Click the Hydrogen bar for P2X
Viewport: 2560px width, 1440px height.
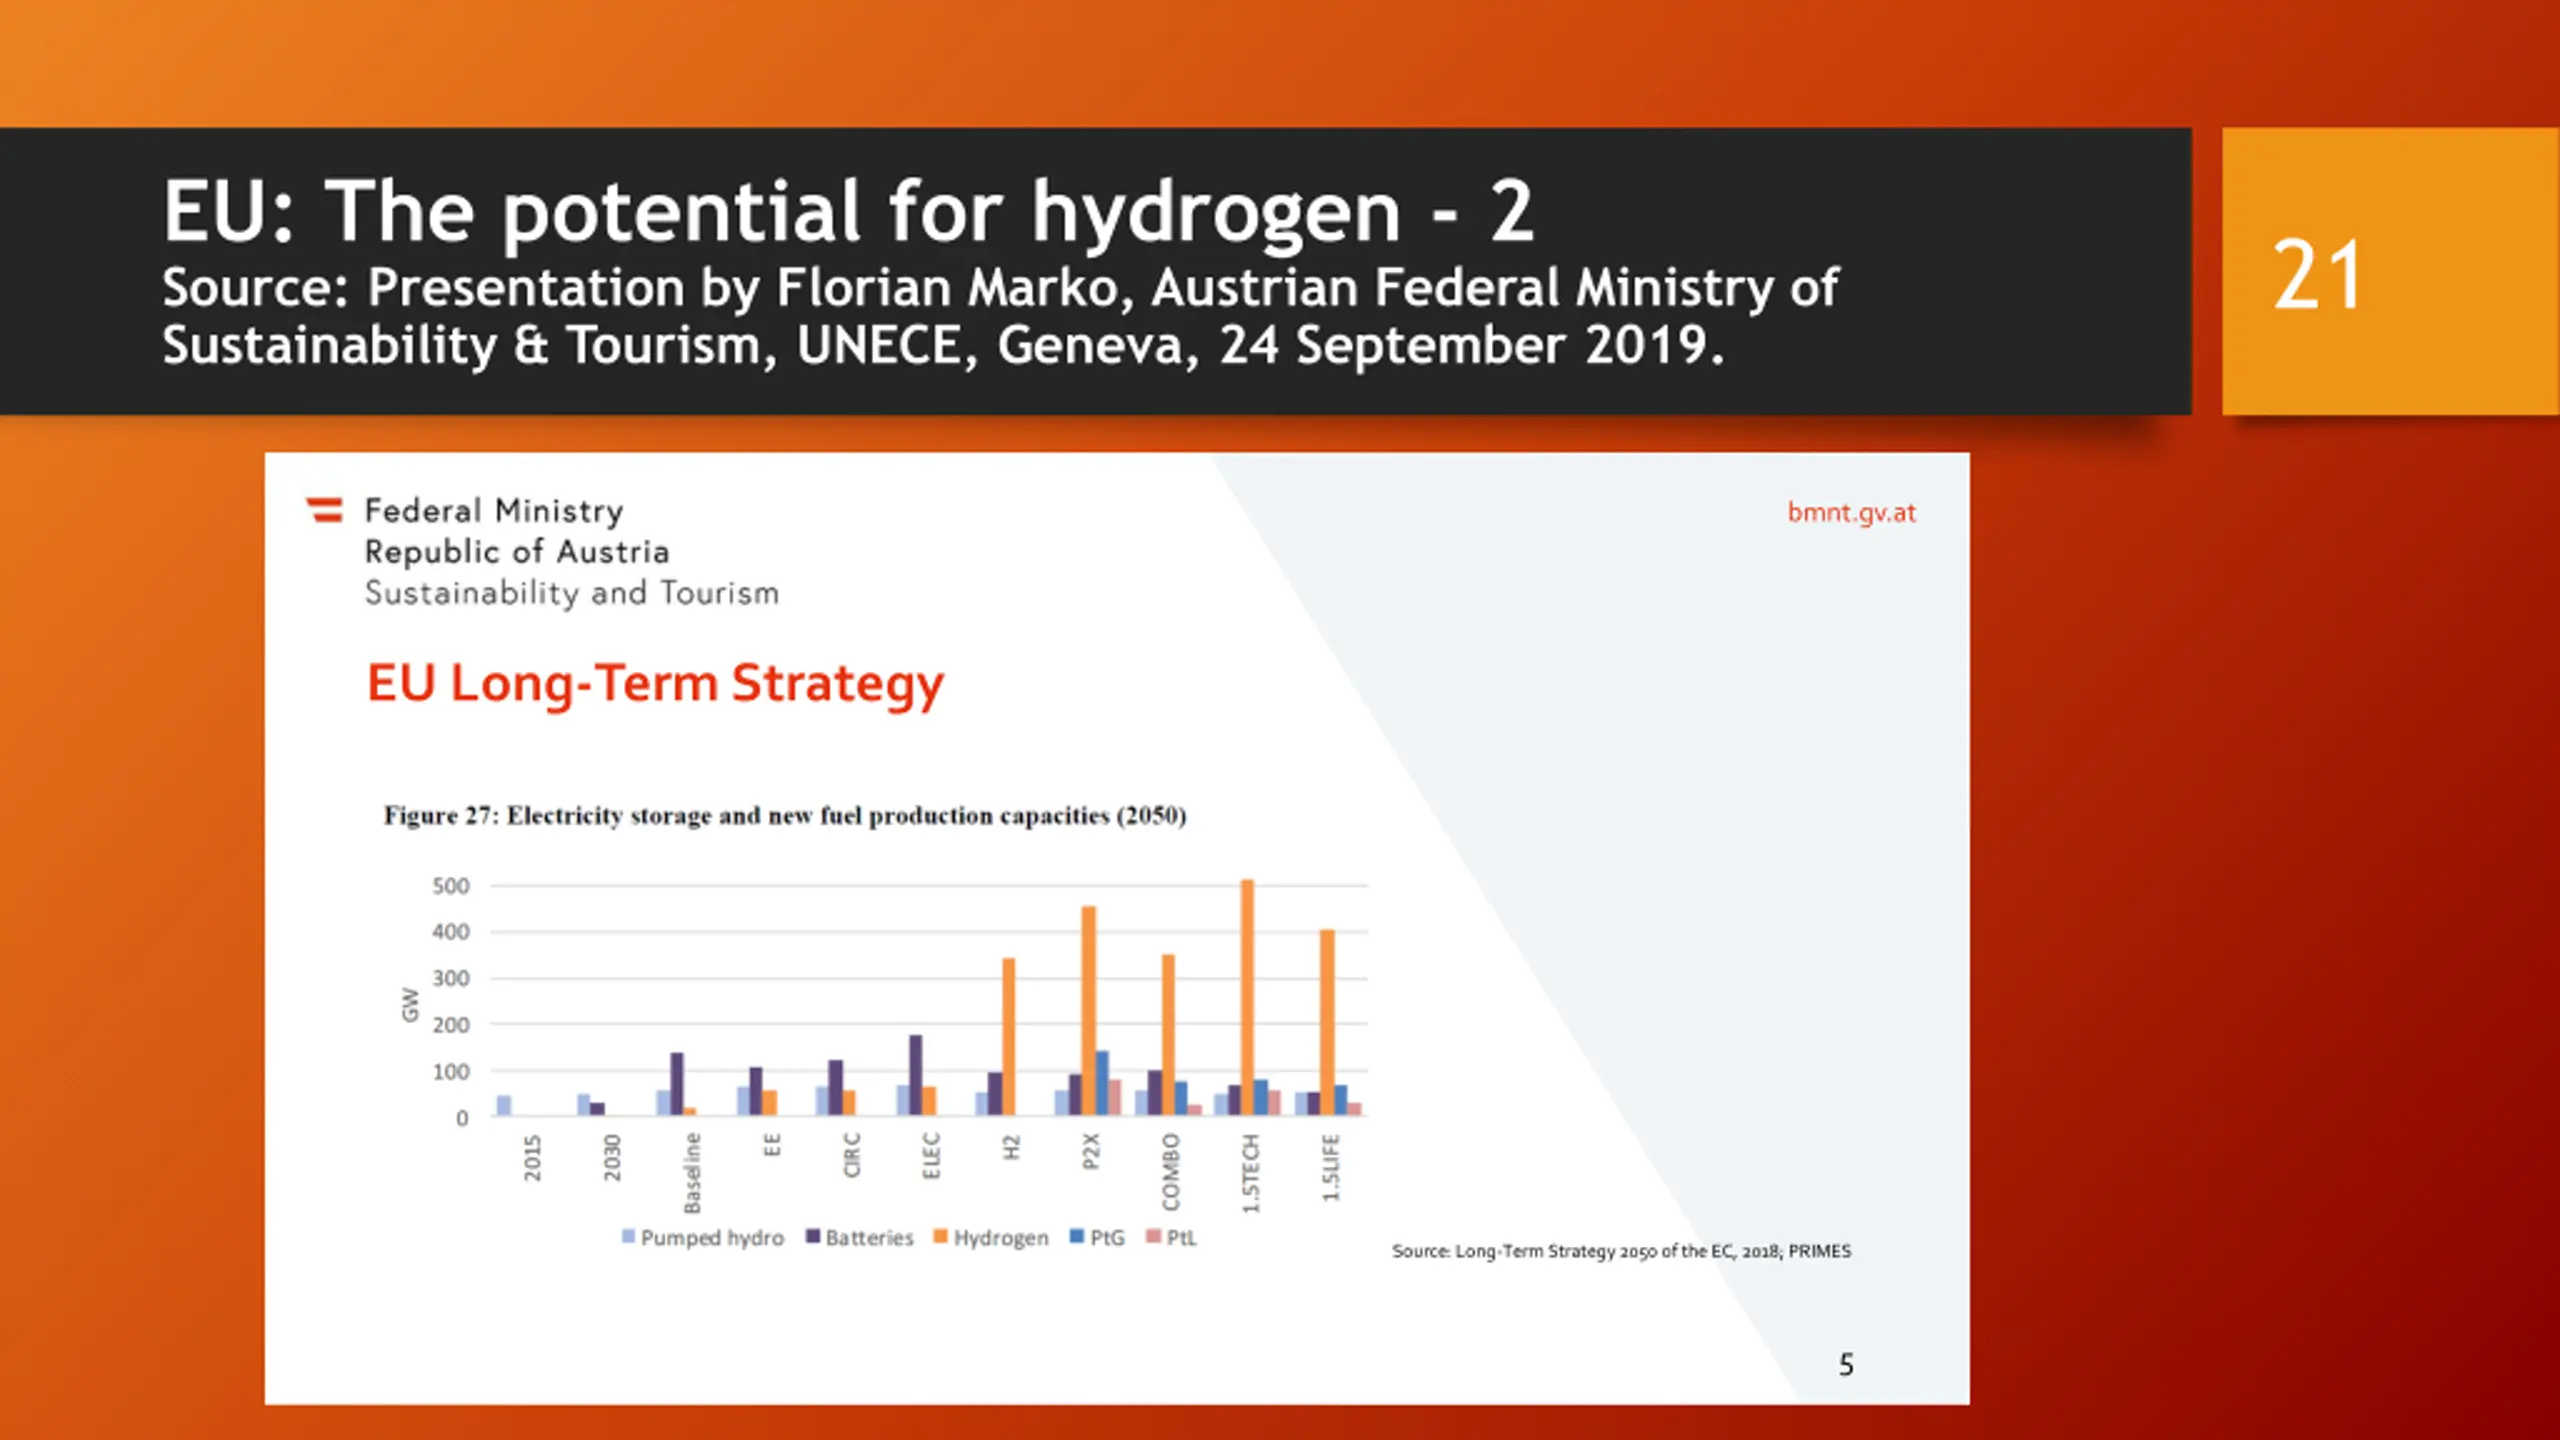(1088, 1011)
